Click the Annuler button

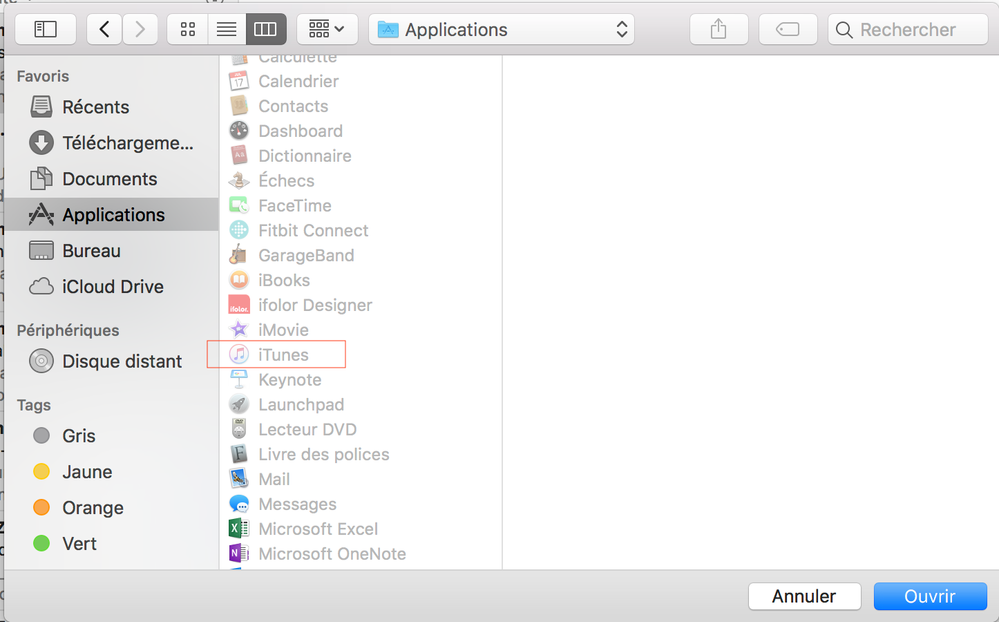tap(804, 597)
